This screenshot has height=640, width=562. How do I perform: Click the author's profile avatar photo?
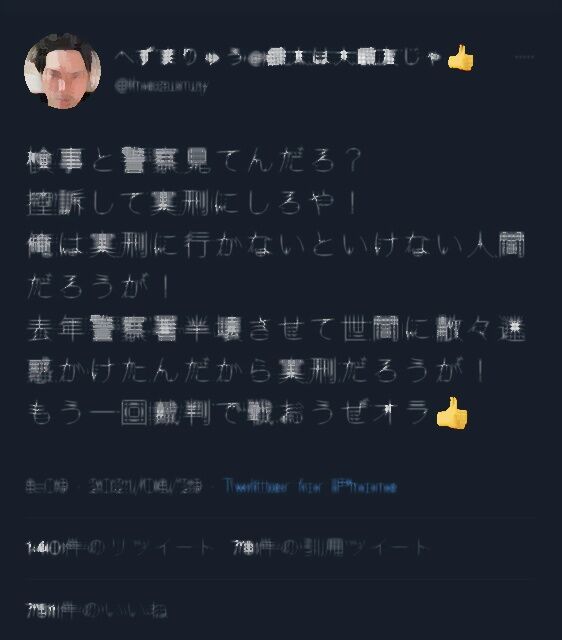62,71
